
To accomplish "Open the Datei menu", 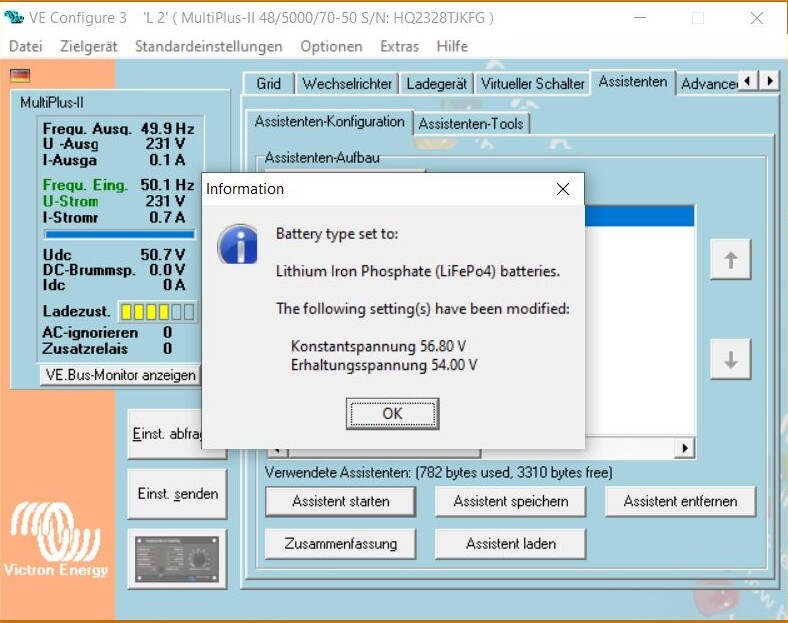I will [x=26, y=46].
